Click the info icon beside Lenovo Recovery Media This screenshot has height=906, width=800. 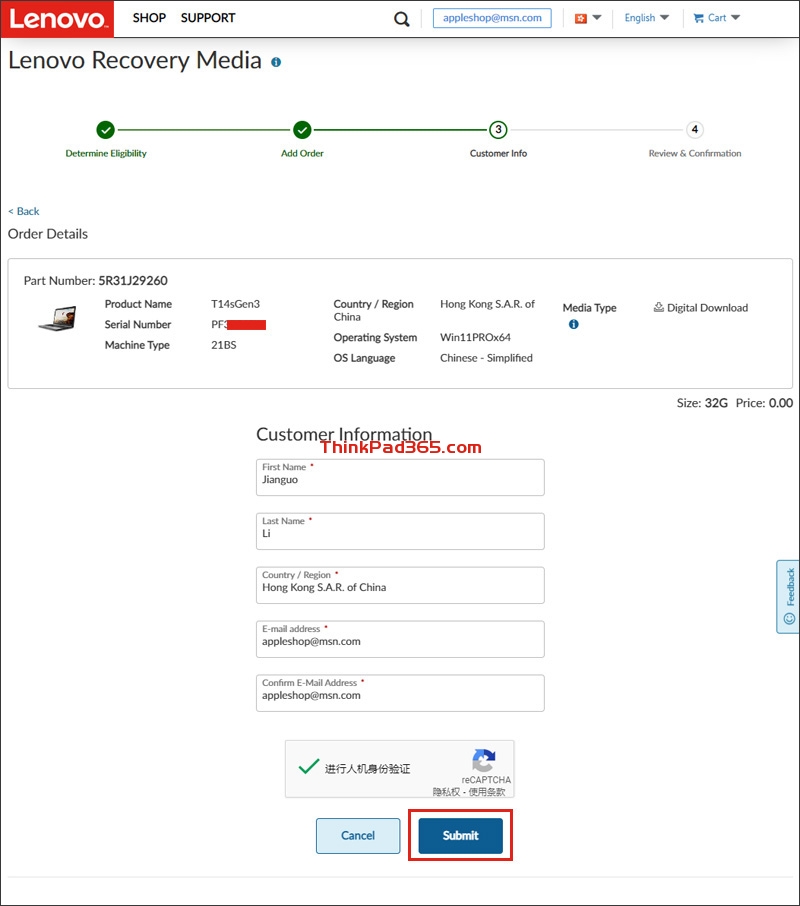coord(276,62)
